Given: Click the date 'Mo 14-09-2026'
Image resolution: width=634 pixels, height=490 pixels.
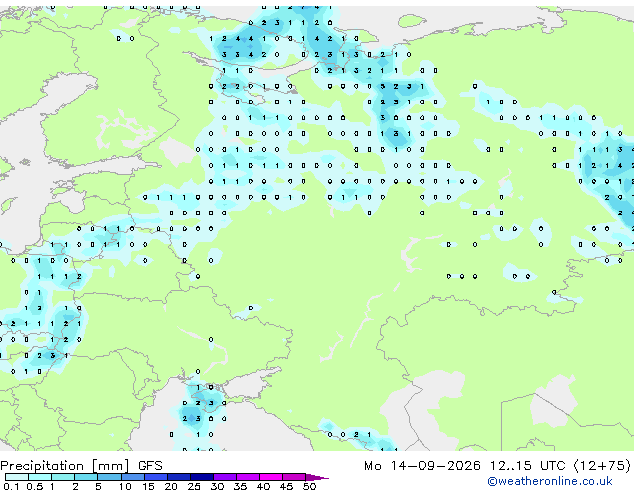Looking at the screenshot, I should point(423,466).
